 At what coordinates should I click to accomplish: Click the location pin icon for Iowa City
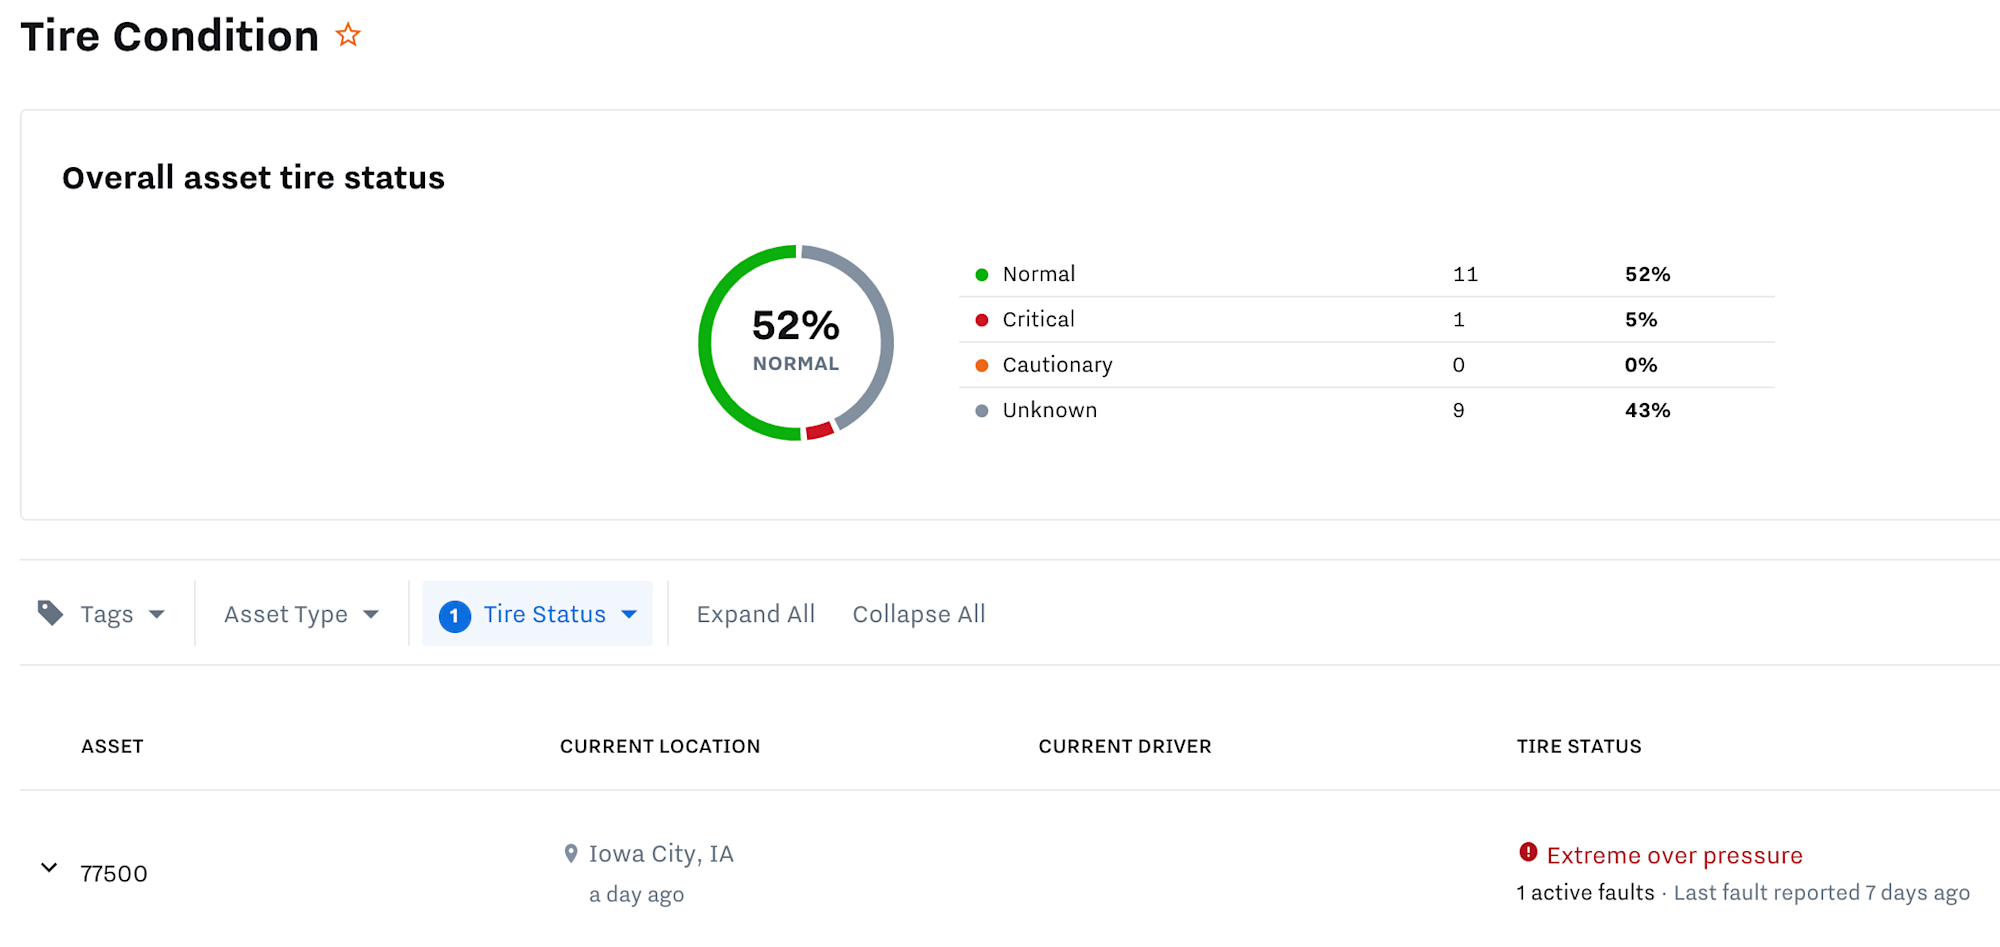click(x=571, y=854)
